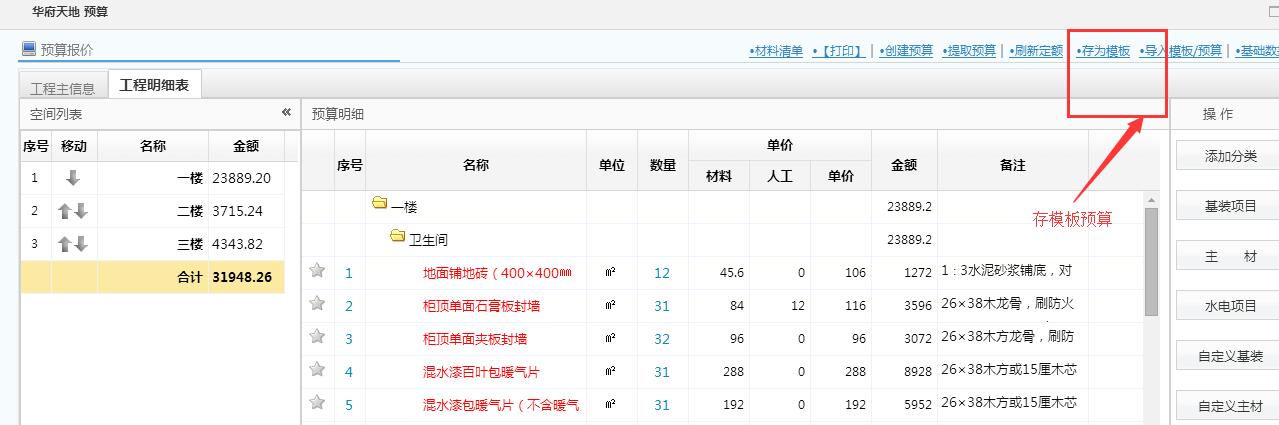Switch to 工程主信息 tab
This screenshot has height=425, width=1279.
(63, 86)
